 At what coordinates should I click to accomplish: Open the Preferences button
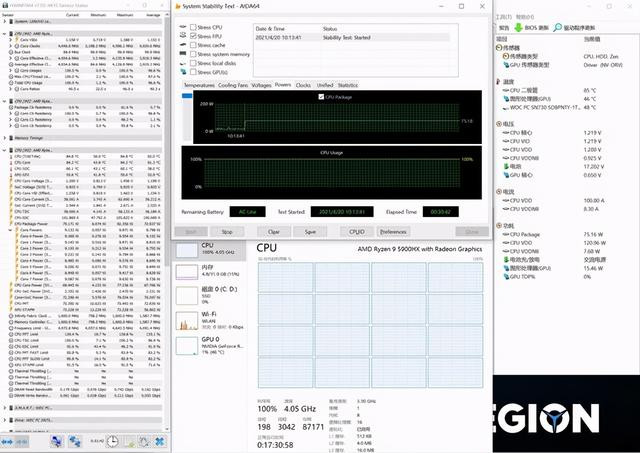[x=393, y=232]
